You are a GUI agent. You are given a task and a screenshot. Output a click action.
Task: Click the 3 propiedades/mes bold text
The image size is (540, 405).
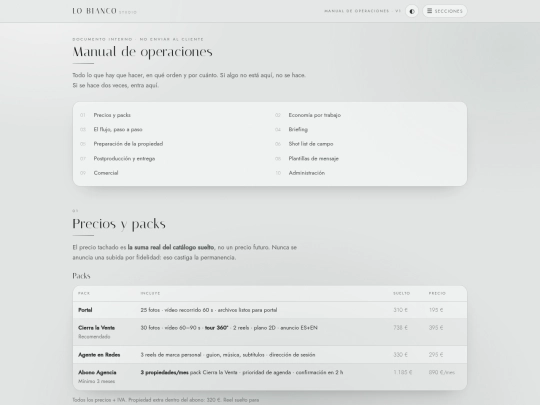click(x=164, y=372)
